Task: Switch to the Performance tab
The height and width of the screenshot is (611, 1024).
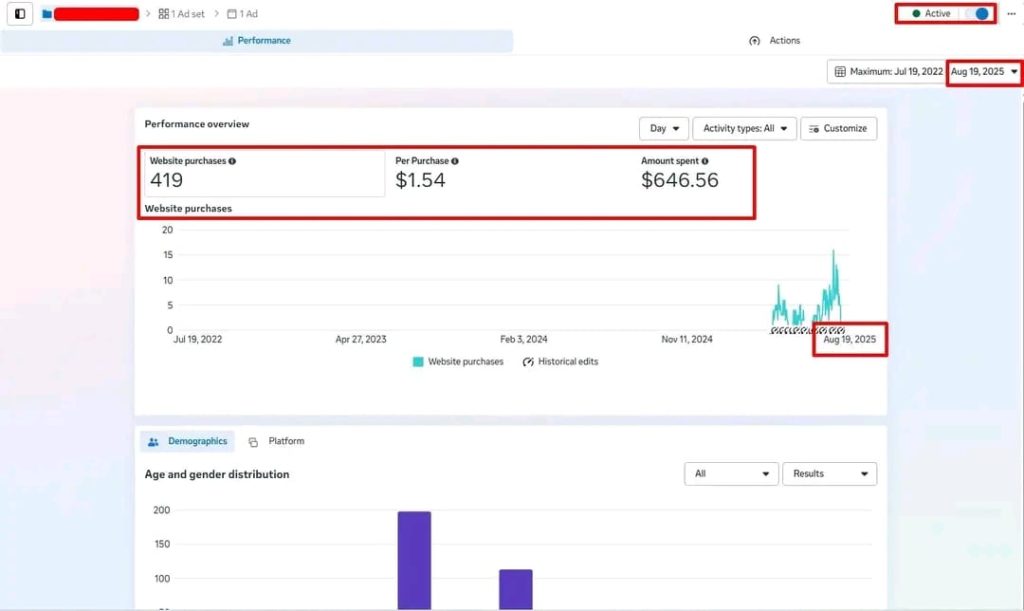Action: [x=256, y=41]
